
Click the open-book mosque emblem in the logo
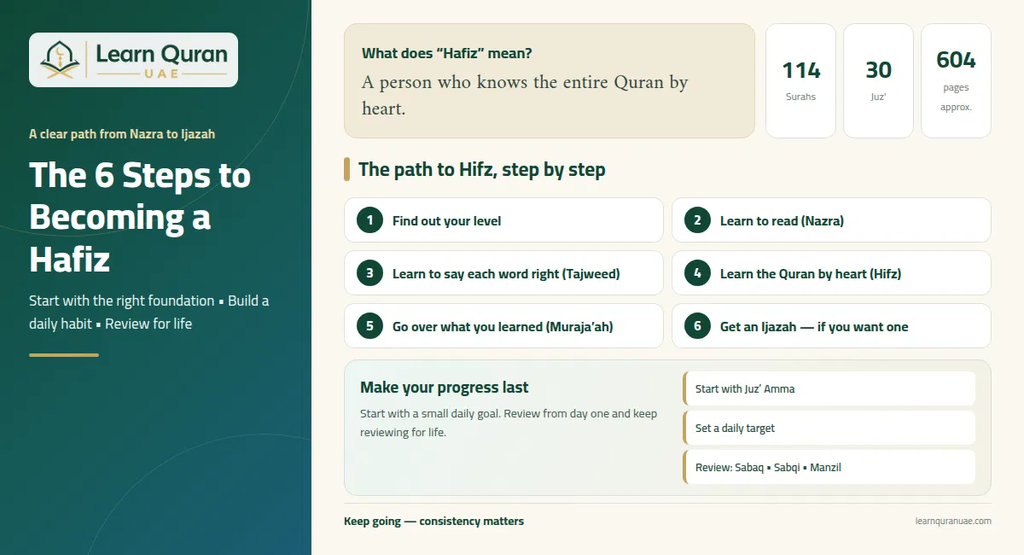click(60, 61)
